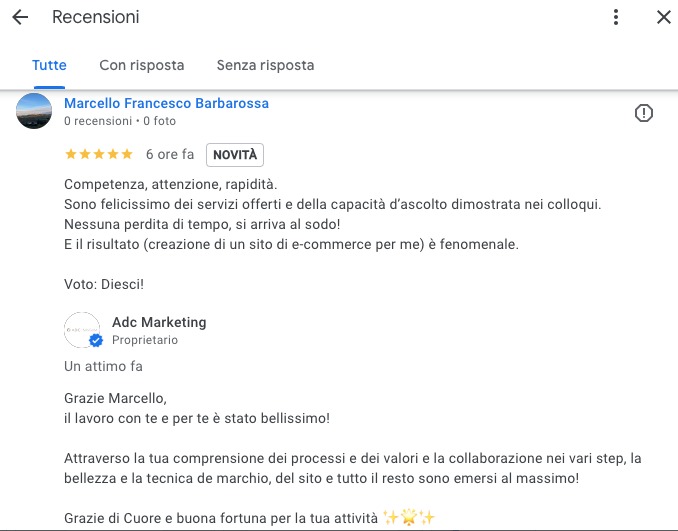Open Marcello Francesco Barbarossa's reviewer profile link
This screenshot has width=678, height=531.
(x=166, y=103)
